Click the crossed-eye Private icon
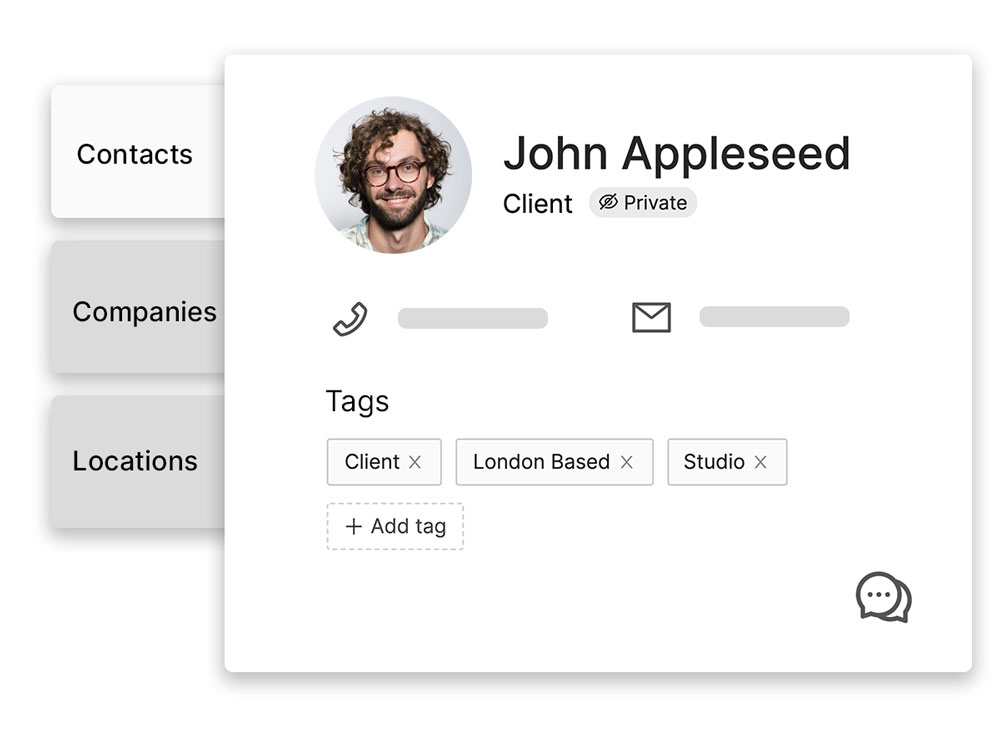1000x750 pixels. [608, 202]
